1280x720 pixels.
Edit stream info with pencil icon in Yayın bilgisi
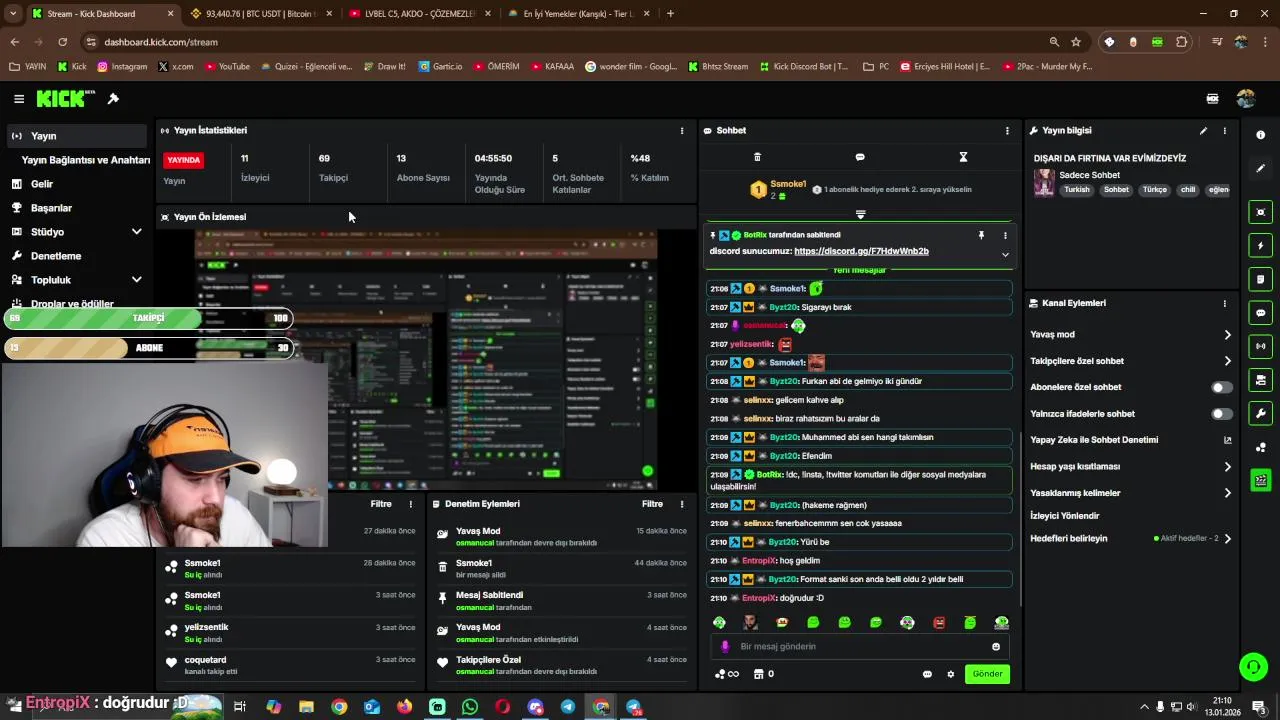[1203, 131]
